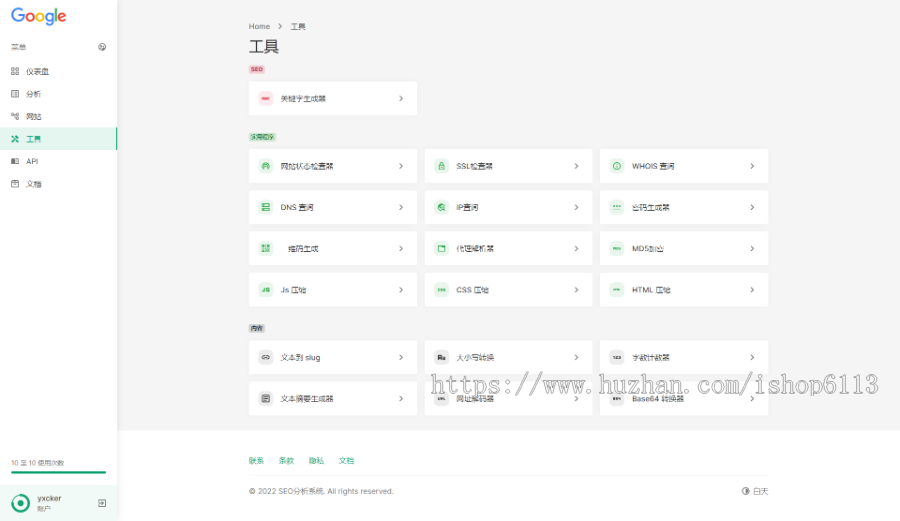The image size is (900, 521).
Task: Click the 隐私 footer link
Action: [x=316, y=461]
